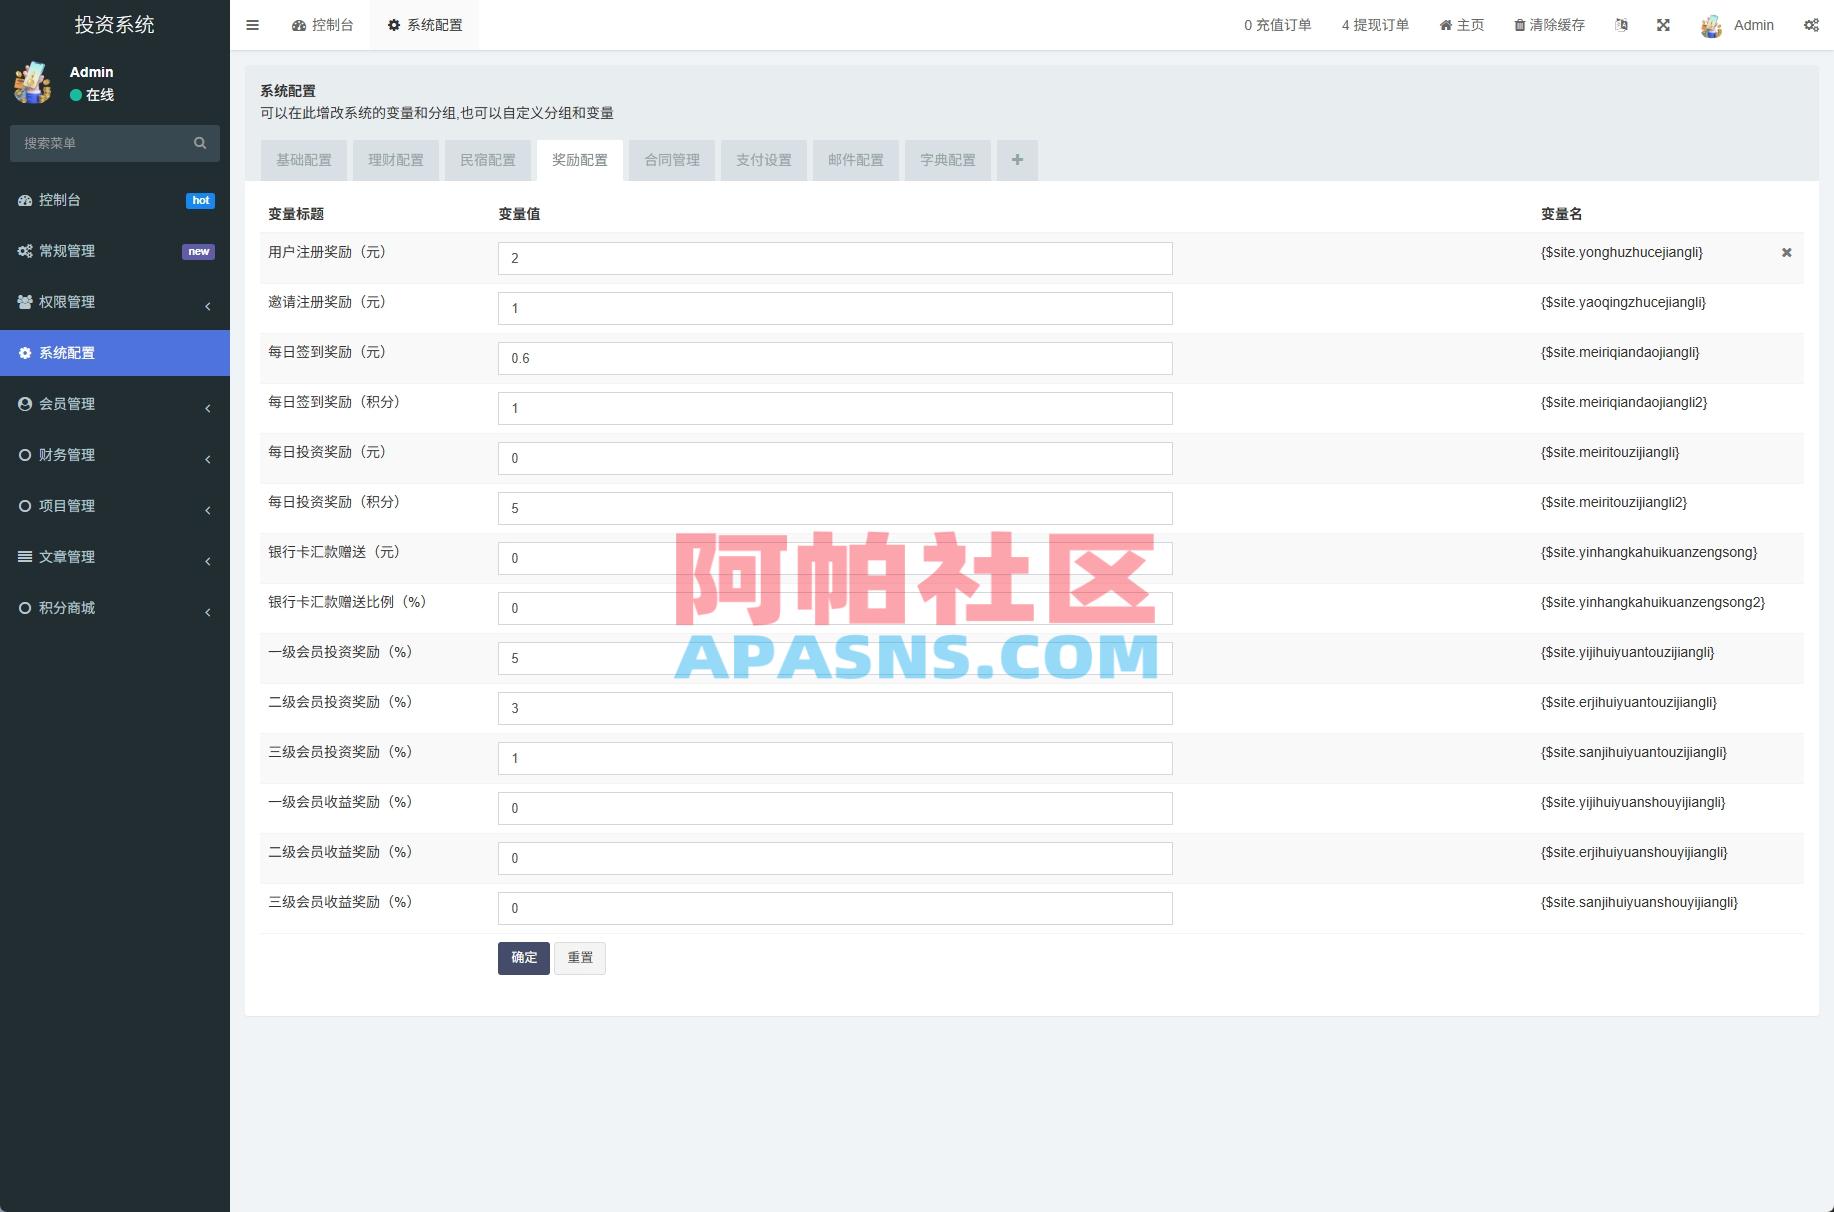Viewport: 1834px width, 1212px height.
Task: Expand the 财务管理 sidebar section
Action: point(115,455)
